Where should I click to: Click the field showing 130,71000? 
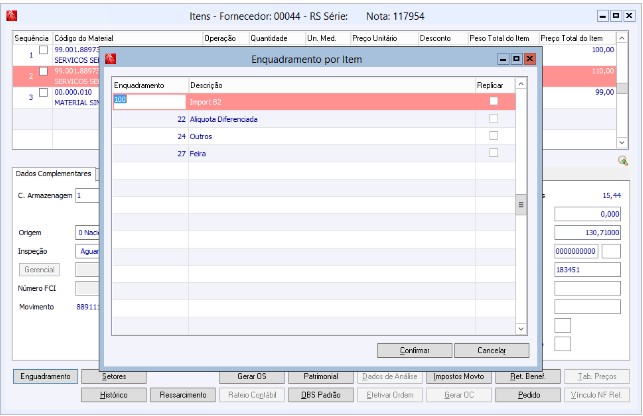click(x=587, y=233)
